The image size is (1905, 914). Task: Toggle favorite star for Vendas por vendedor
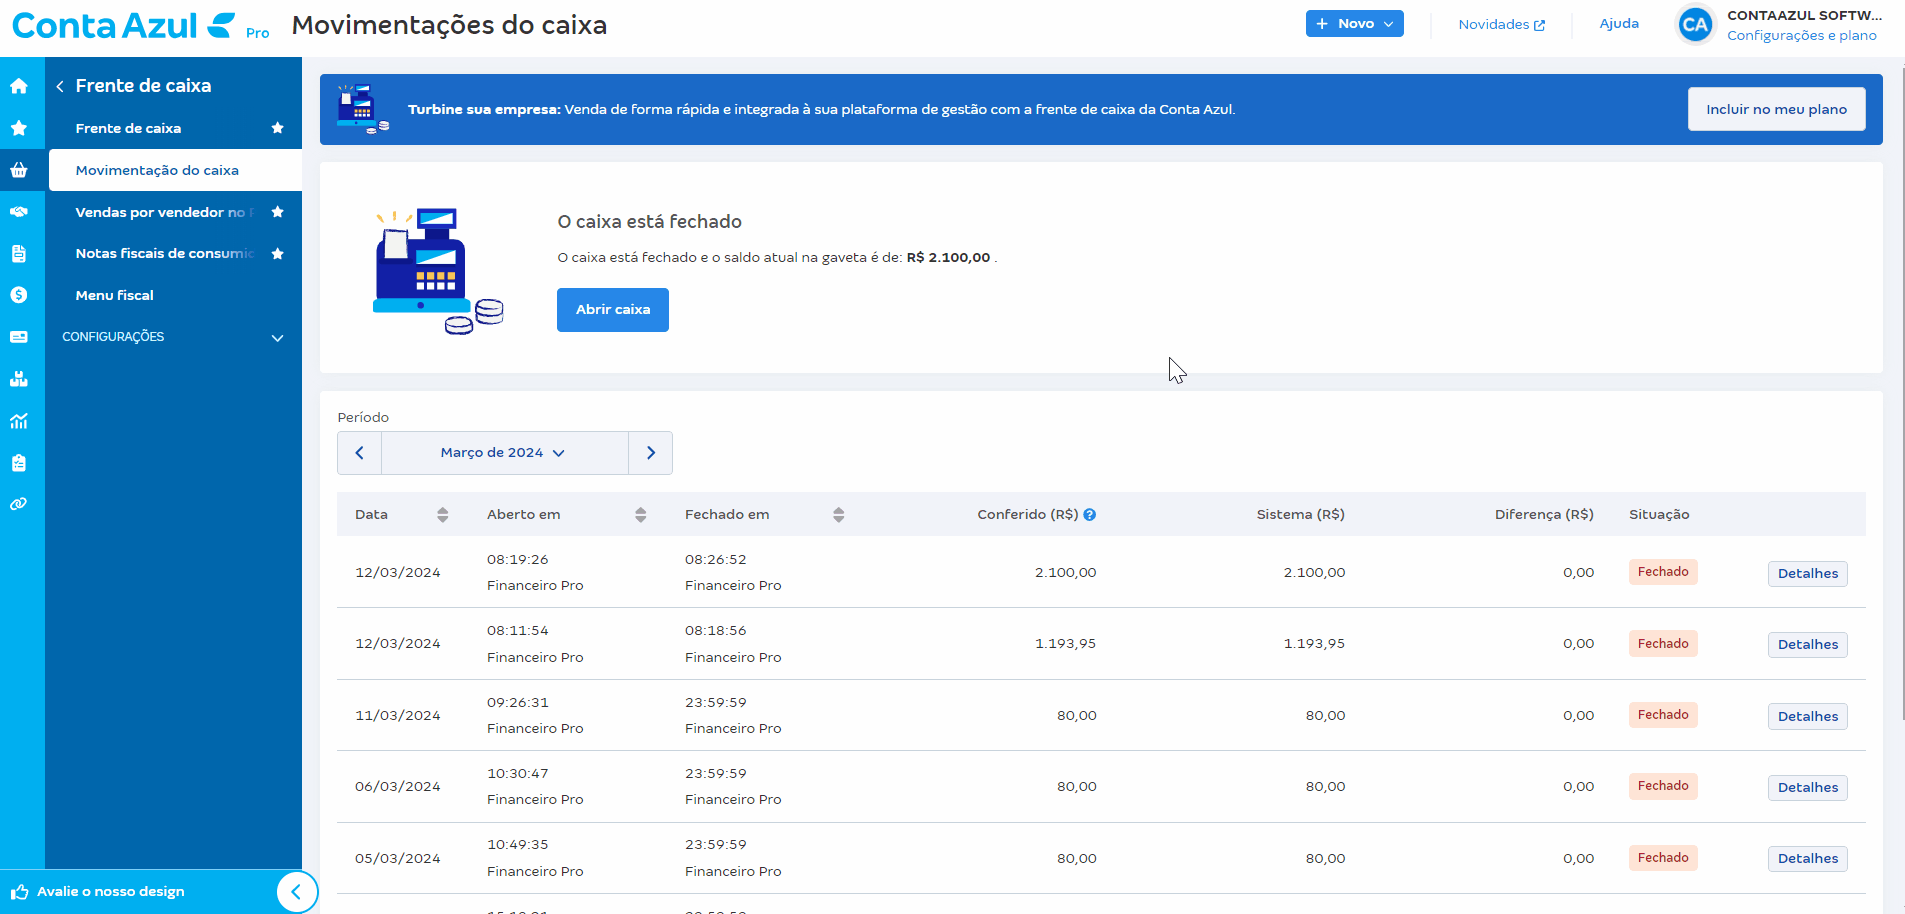pos(278,212)
